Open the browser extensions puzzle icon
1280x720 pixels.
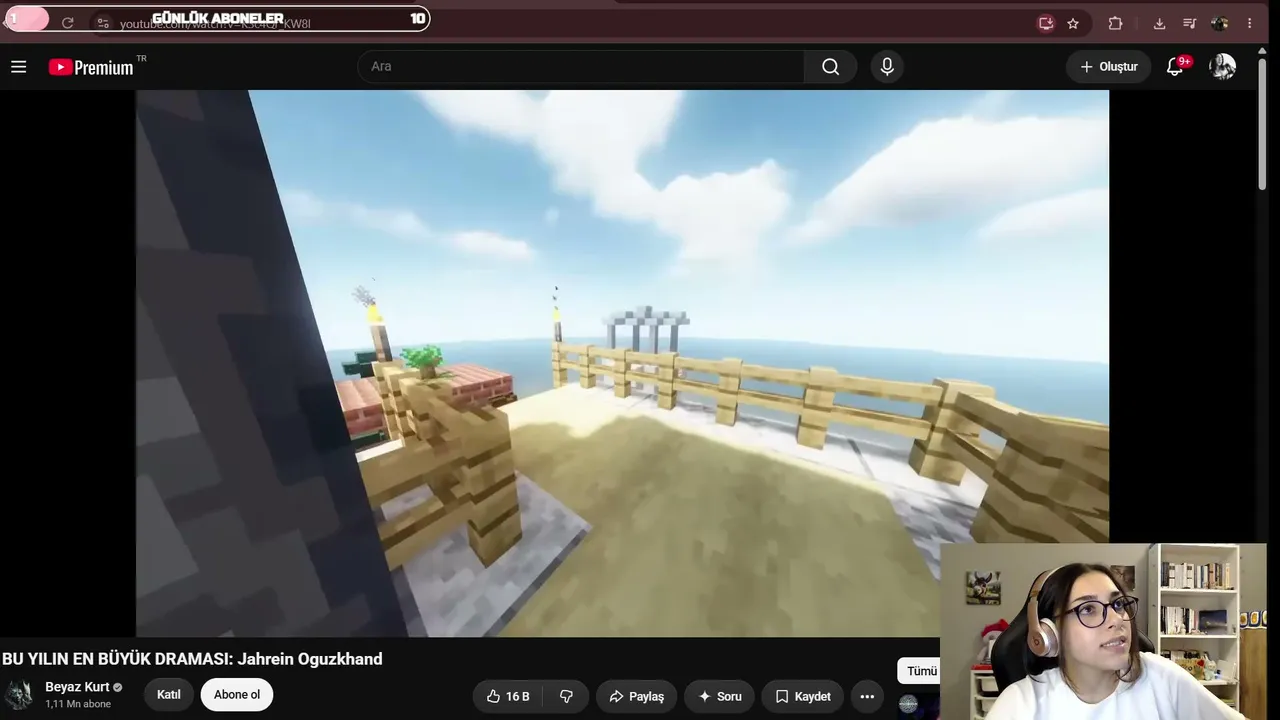pos(1115,23)
